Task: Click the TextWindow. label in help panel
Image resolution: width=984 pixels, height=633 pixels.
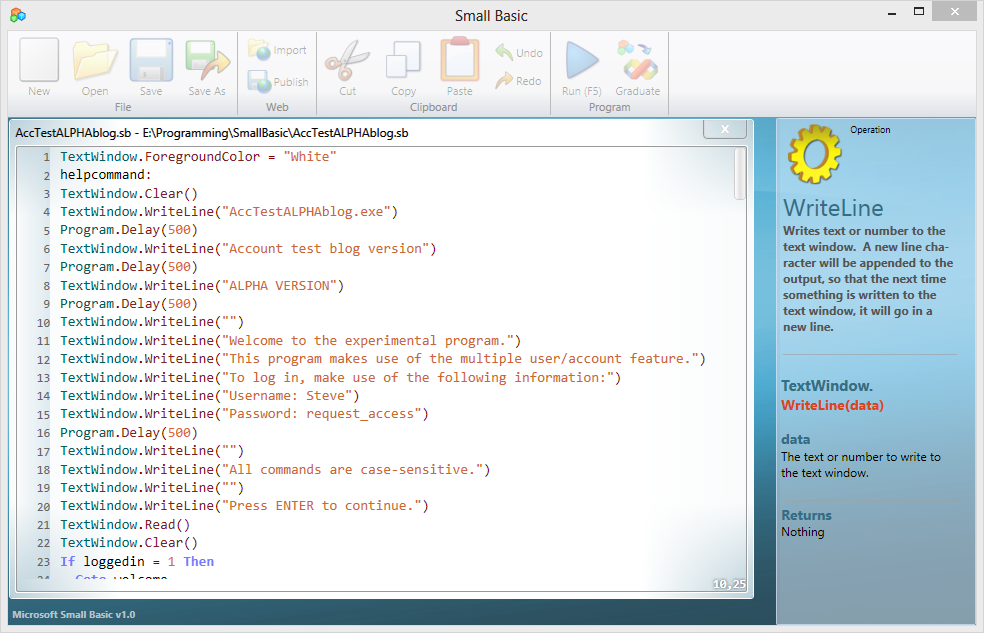Action: pos(827,386)
